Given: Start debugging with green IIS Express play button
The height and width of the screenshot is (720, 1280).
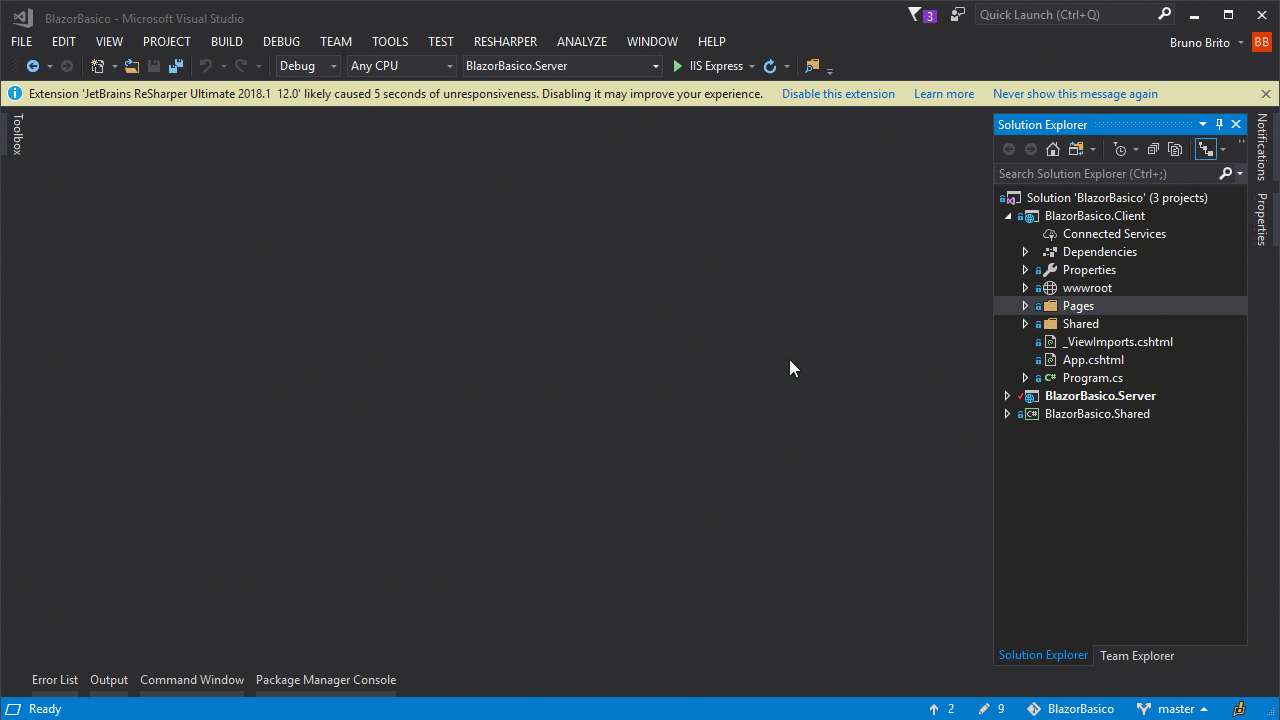Looking at the screenshot, I should [x=678, y=66].
